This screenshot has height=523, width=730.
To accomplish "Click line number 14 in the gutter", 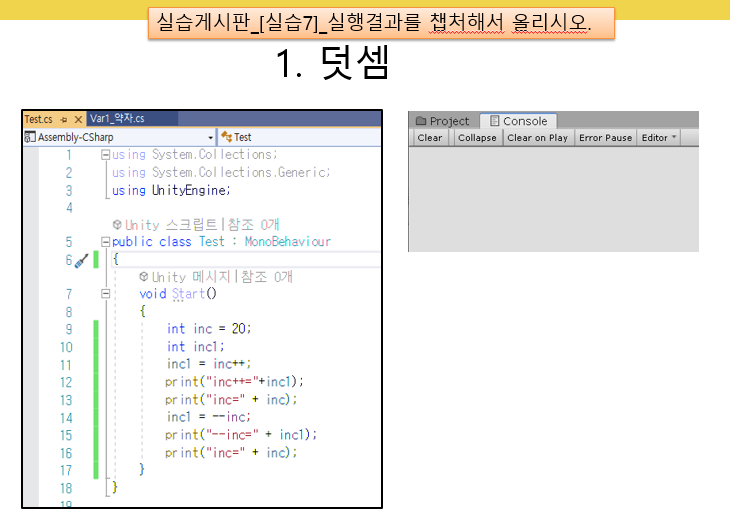I will tap(66, 418).
